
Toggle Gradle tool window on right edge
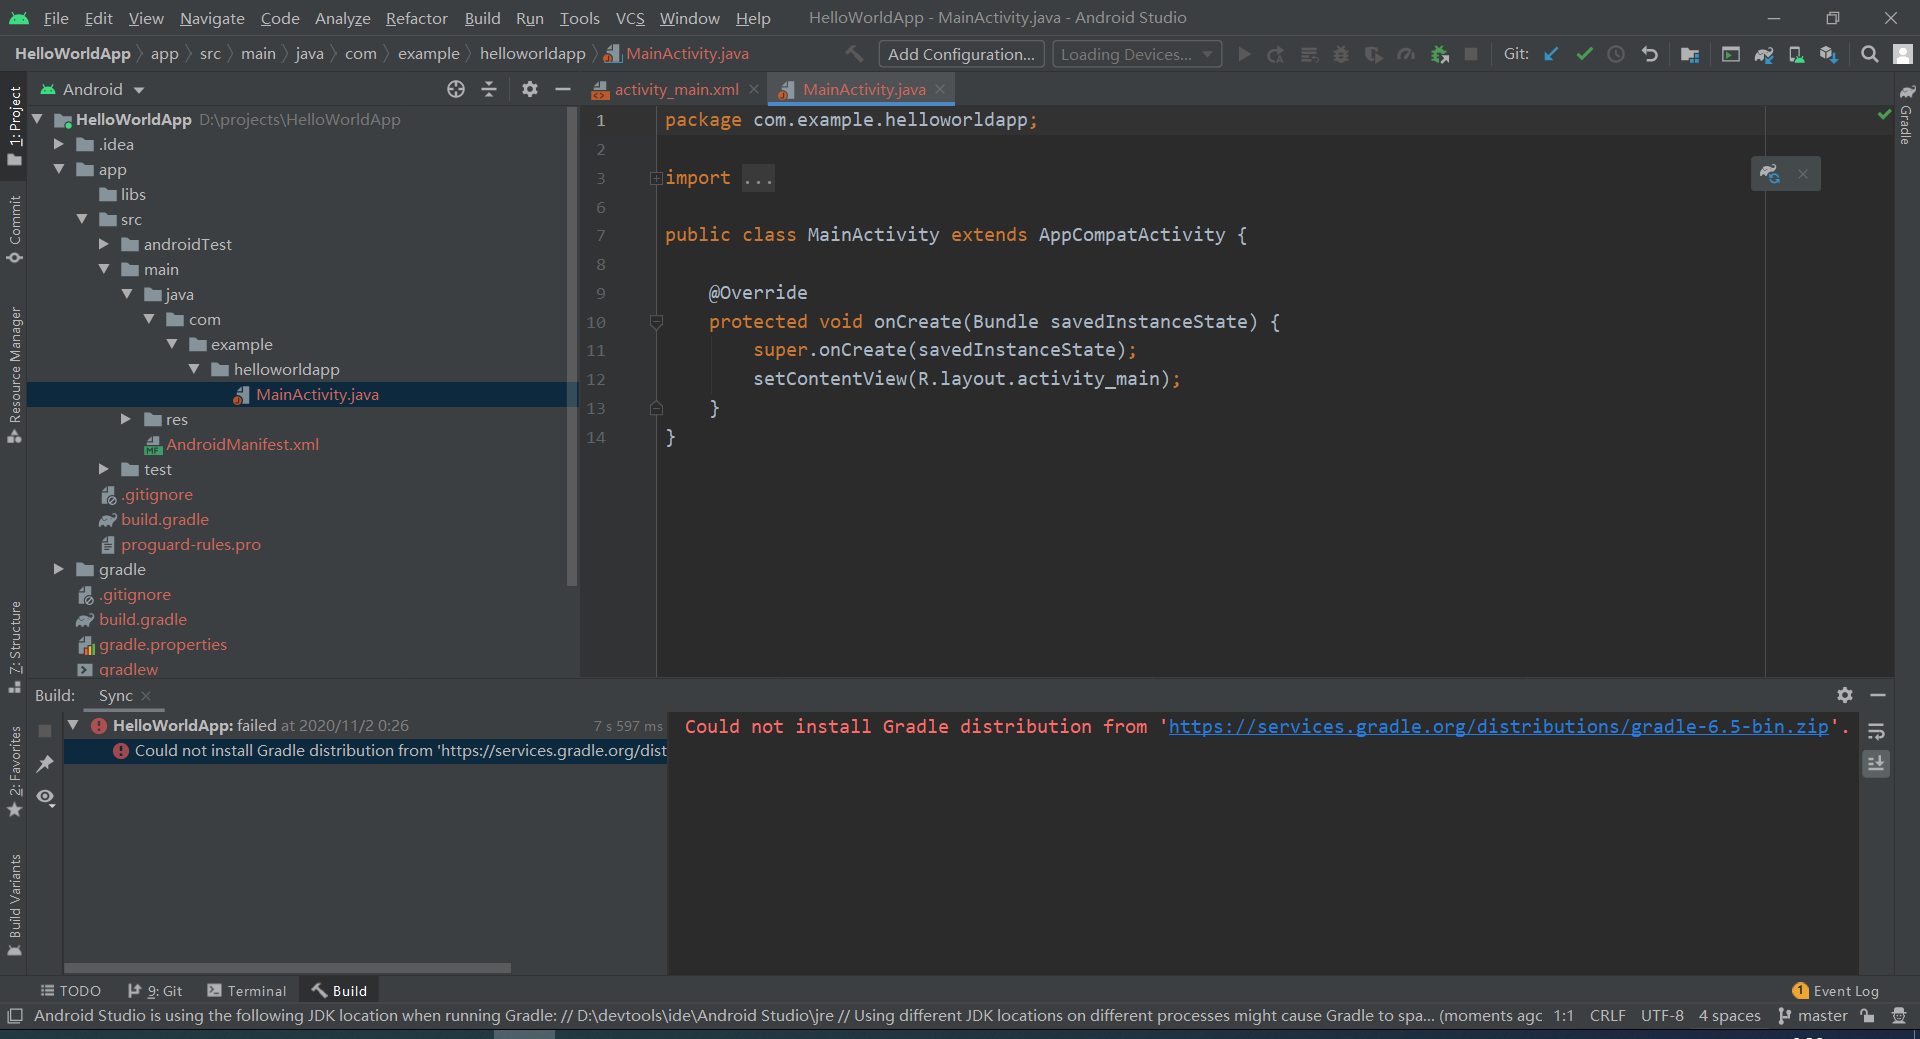pyautogui.click(x=1906, y=115)
